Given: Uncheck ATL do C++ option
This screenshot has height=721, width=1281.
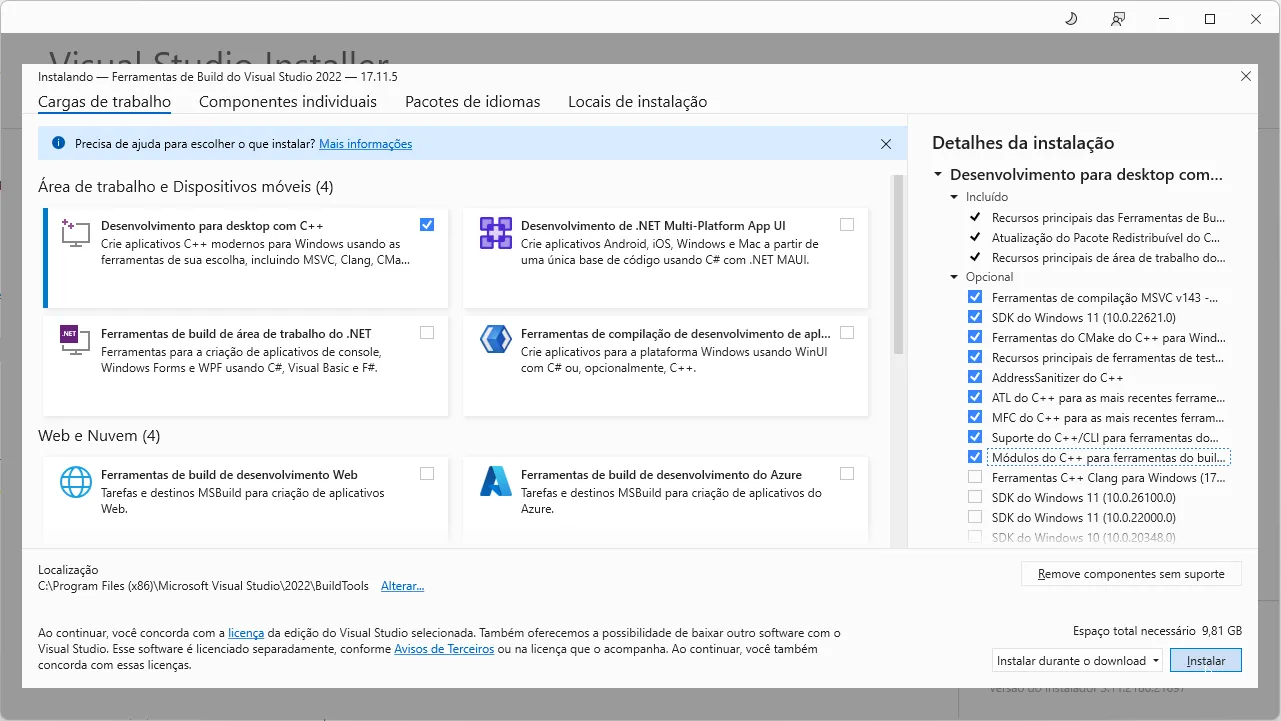Looking at the screenshot, I should tap(975, 397).
